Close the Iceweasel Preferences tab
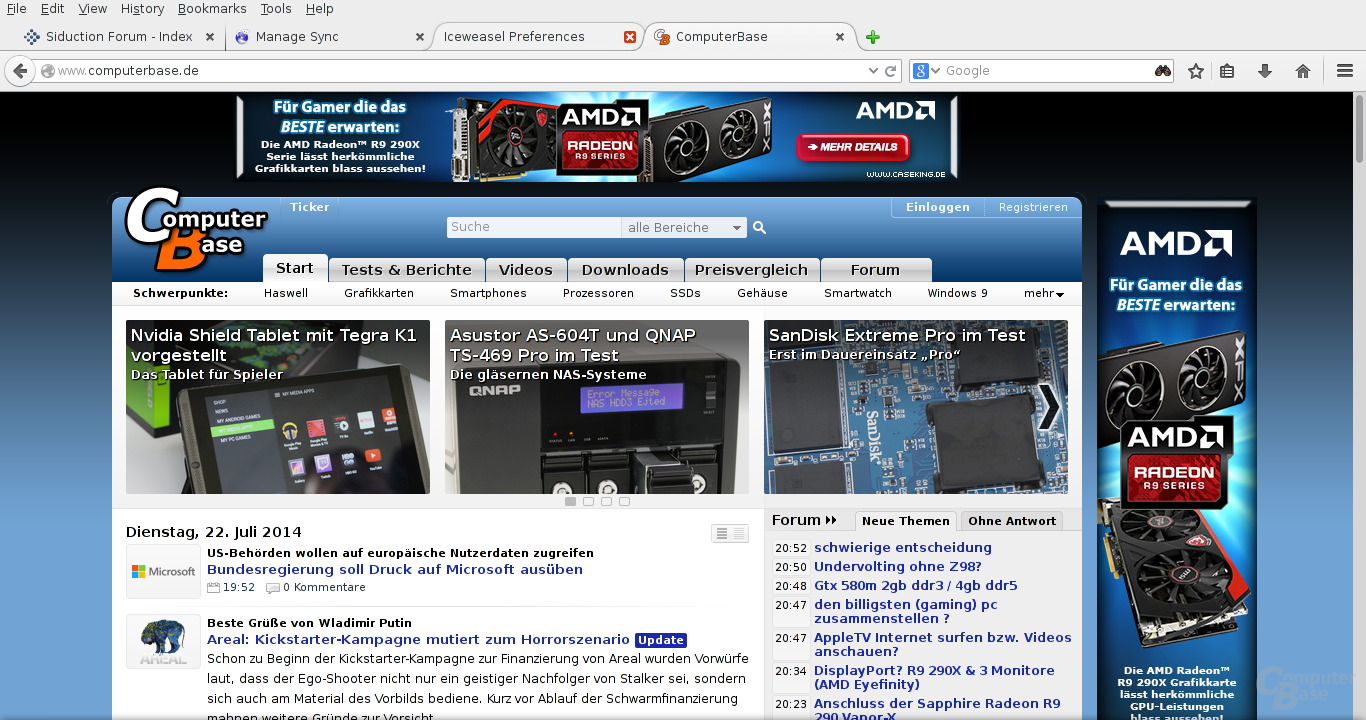 tap(630, 37)
